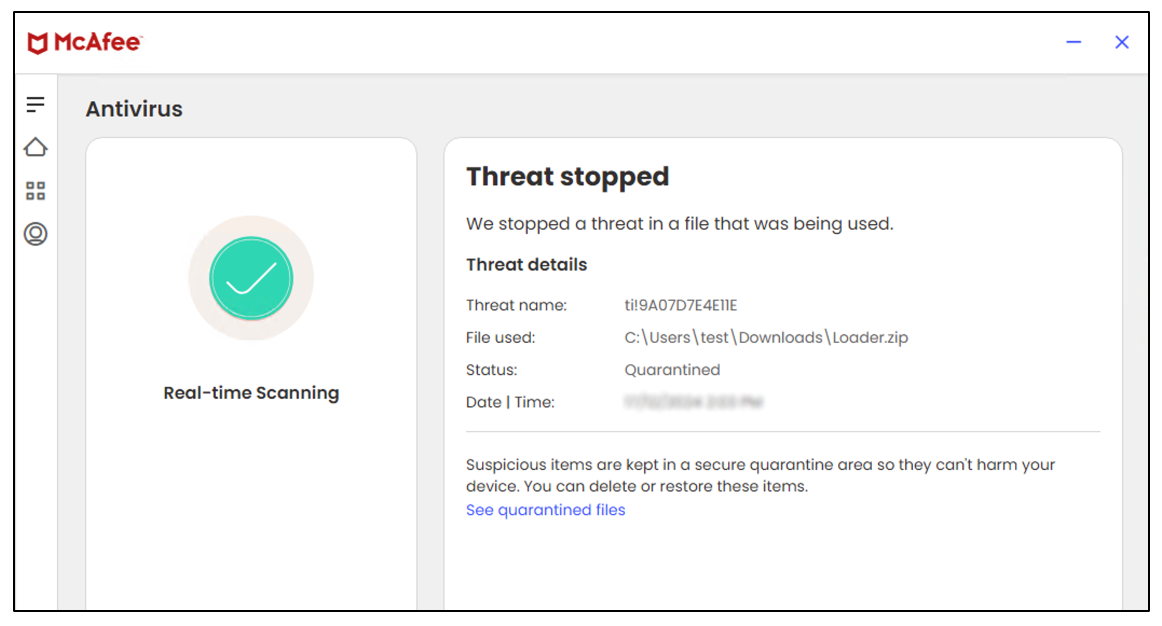Minimize the McAfee window
This screenshot has width=1162, height=626.
(x=1074, y=42)
